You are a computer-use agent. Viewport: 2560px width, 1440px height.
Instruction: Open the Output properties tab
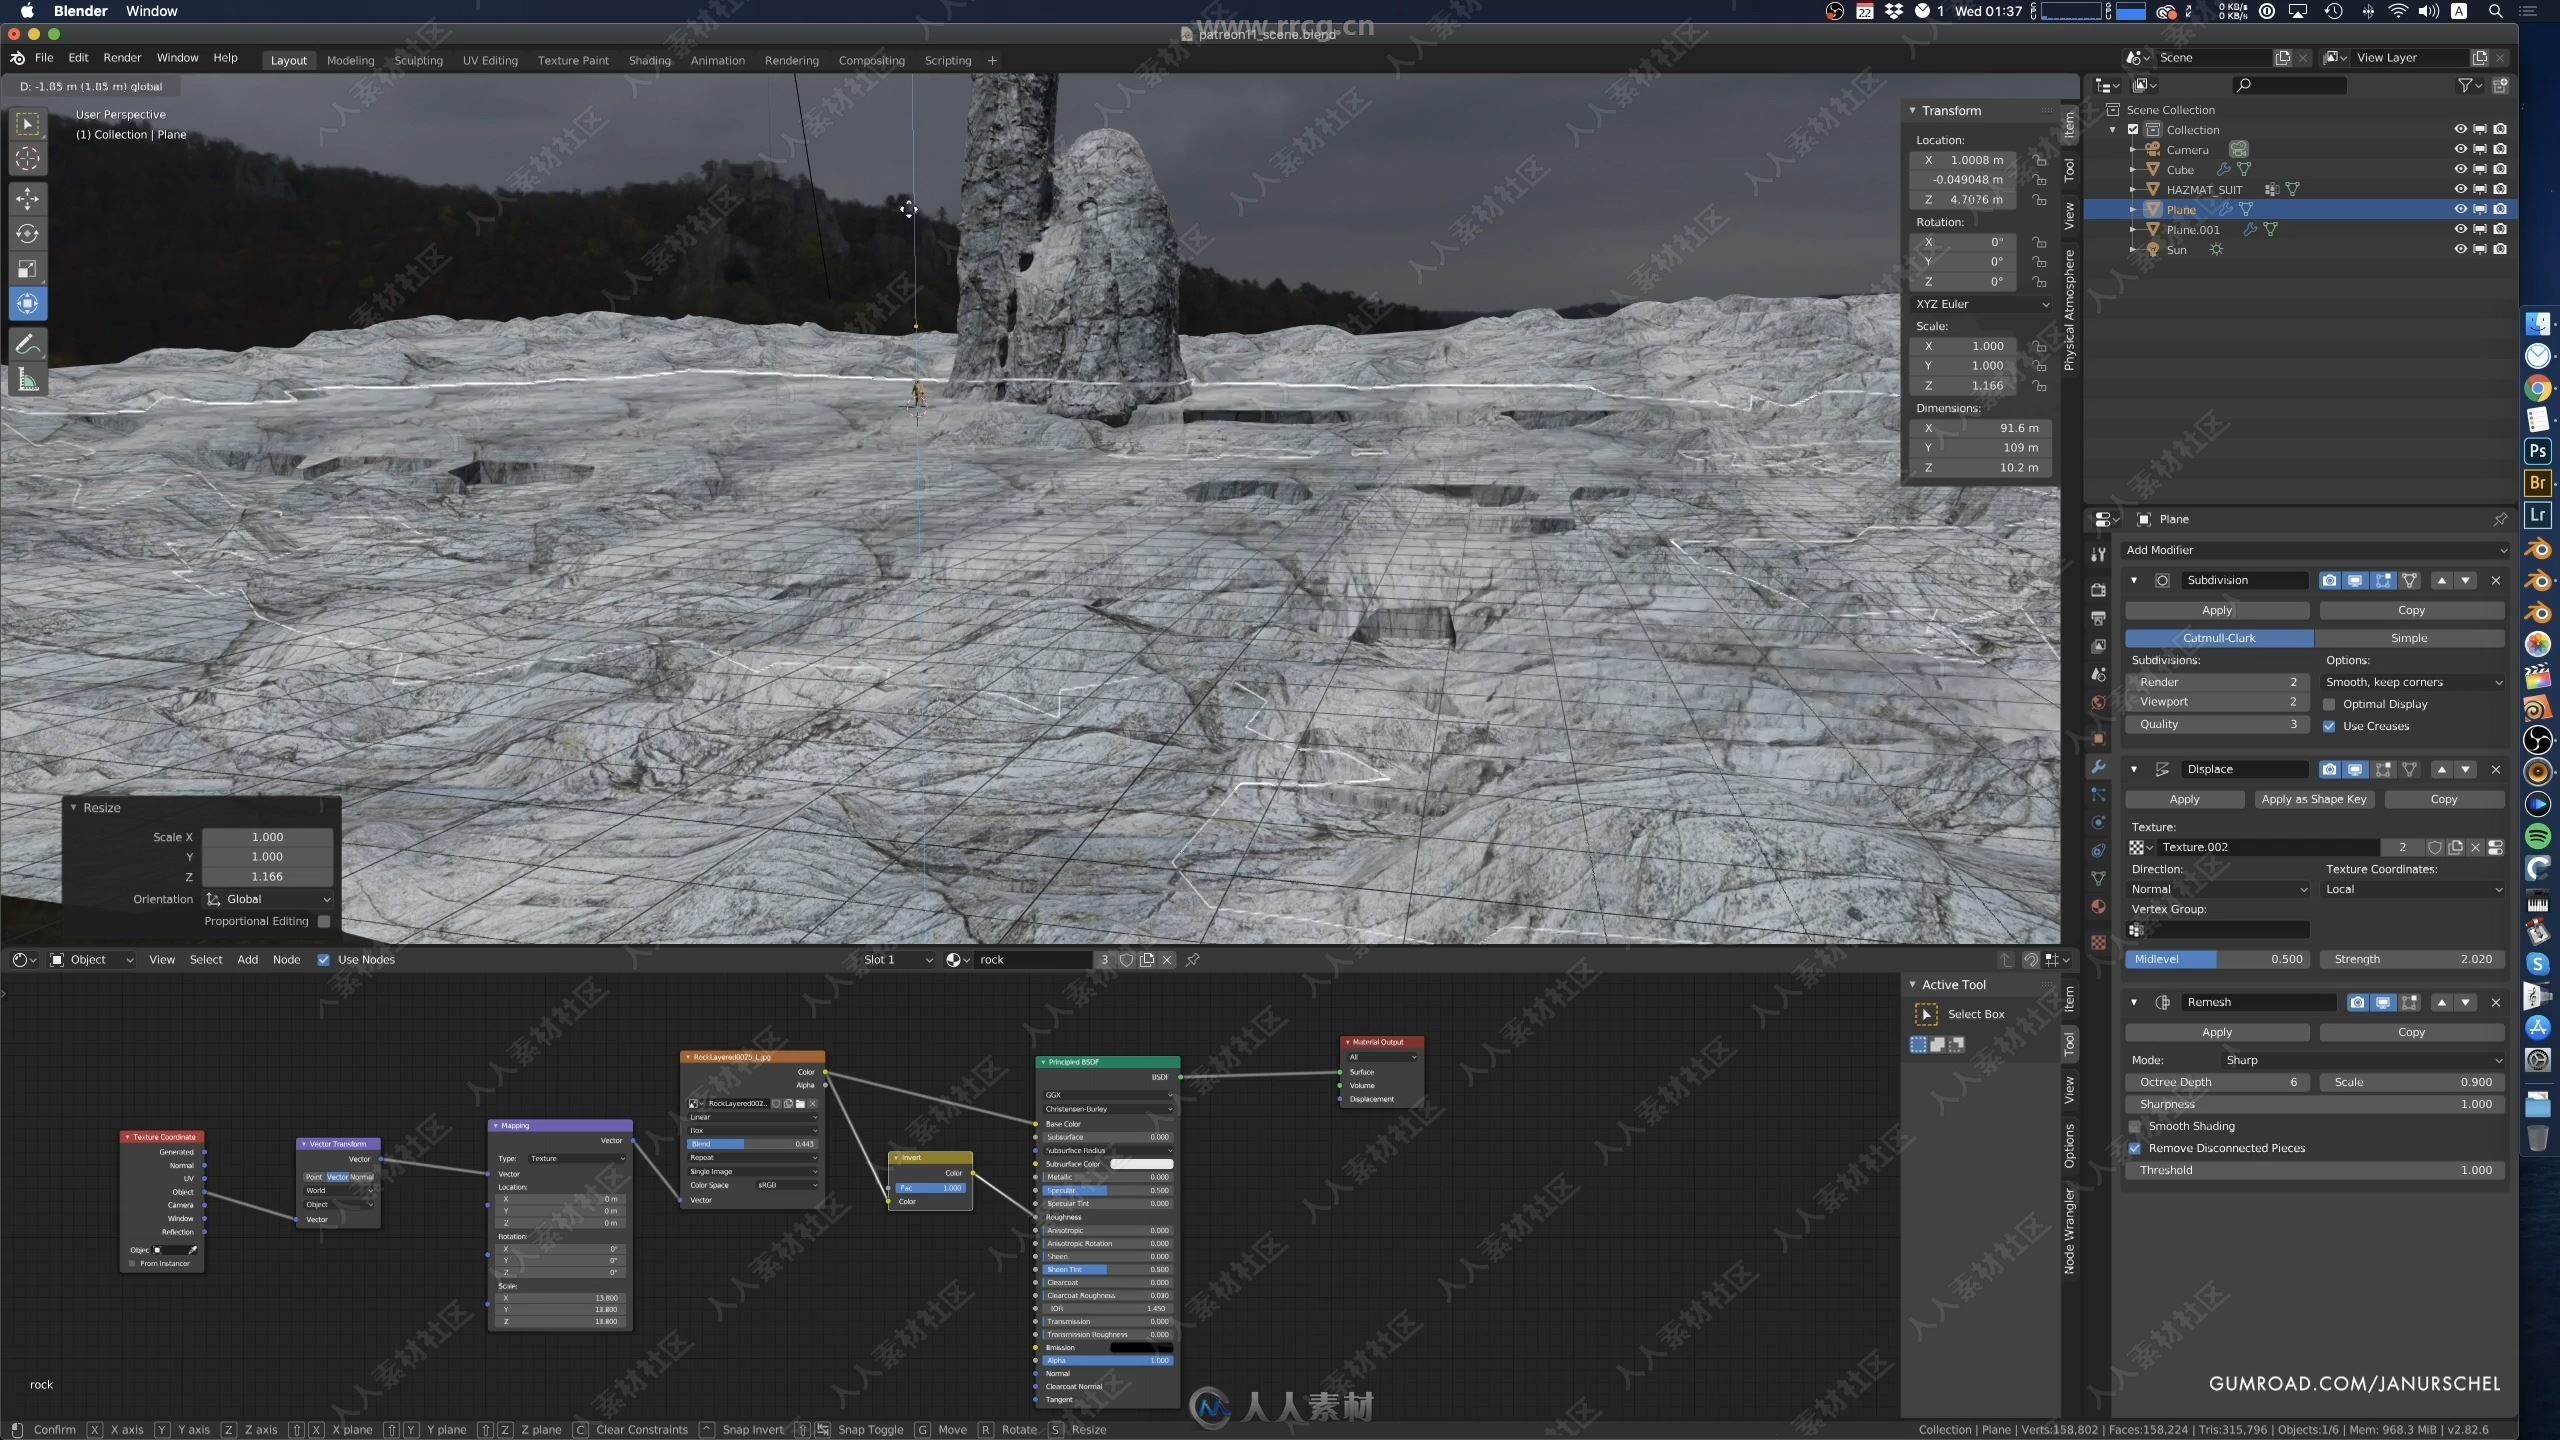2098,618
